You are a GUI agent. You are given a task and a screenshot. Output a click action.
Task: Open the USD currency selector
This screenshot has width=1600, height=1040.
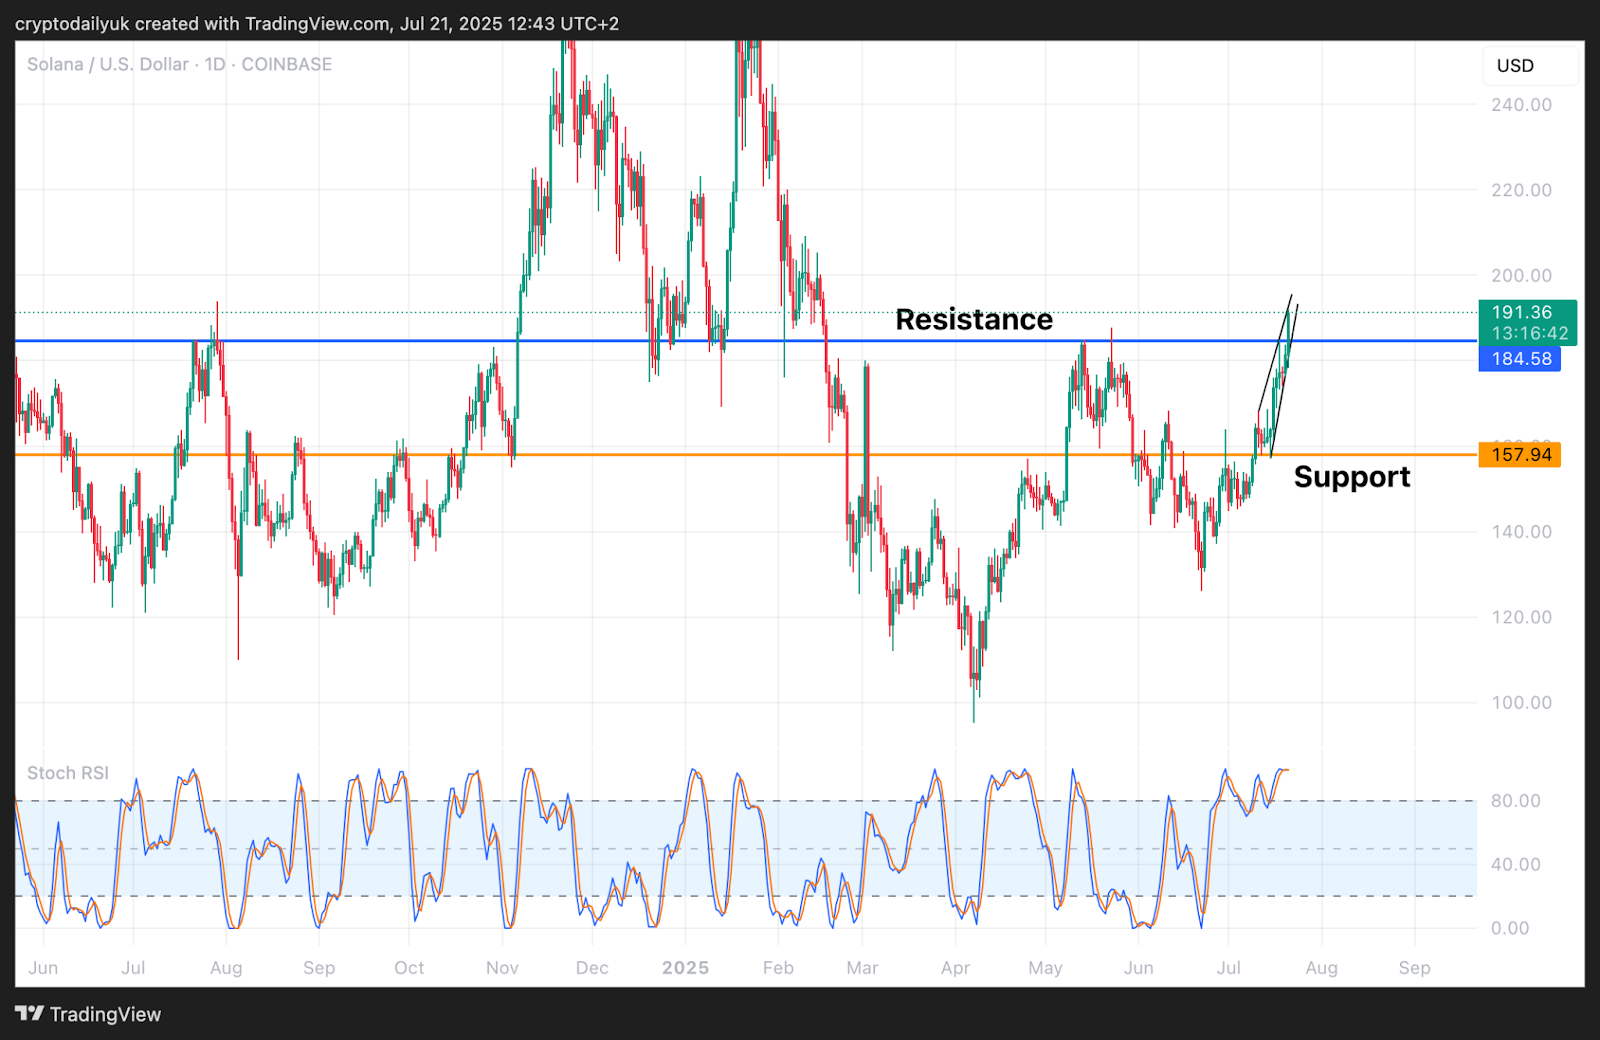tap(1515, 66)
